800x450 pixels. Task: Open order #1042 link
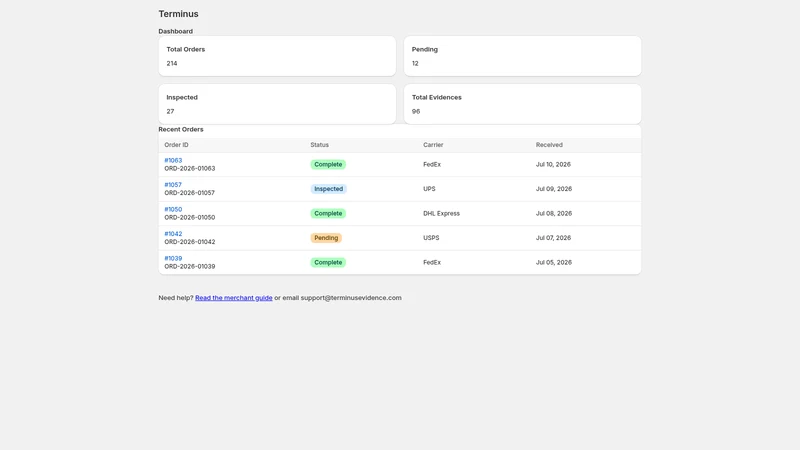(x=173, y=234)
